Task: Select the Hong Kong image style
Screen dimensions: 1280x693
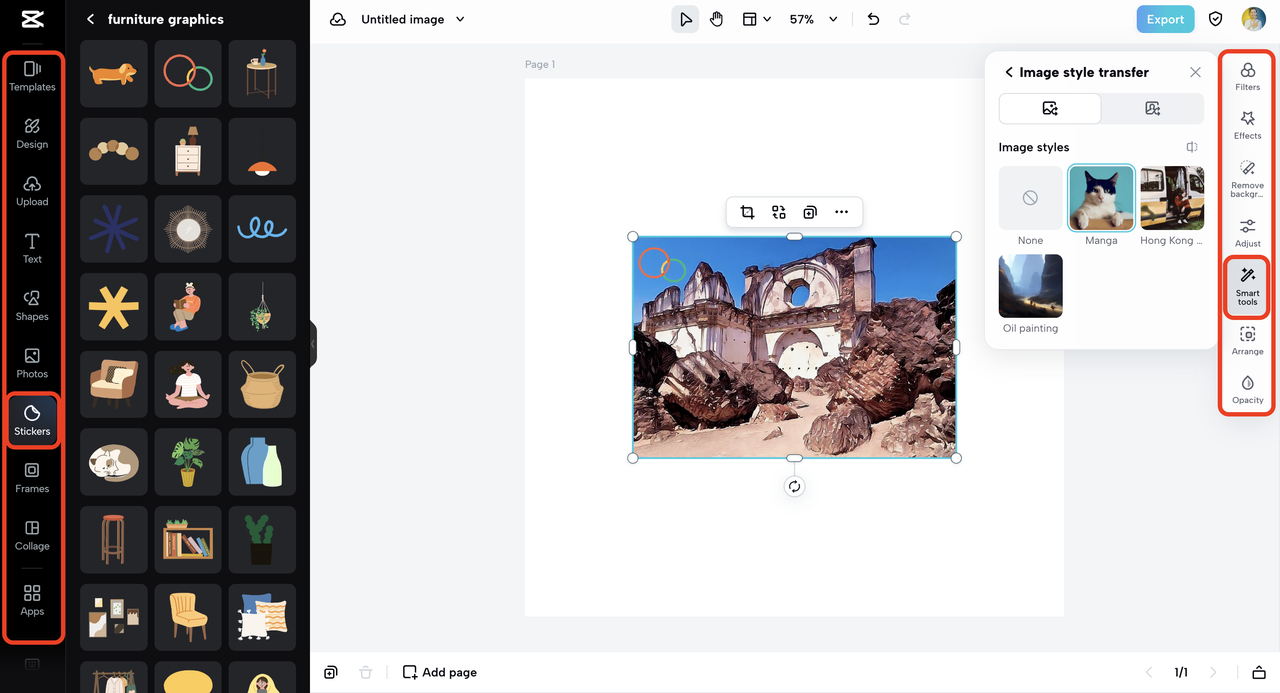Action: coord(1172,198)
